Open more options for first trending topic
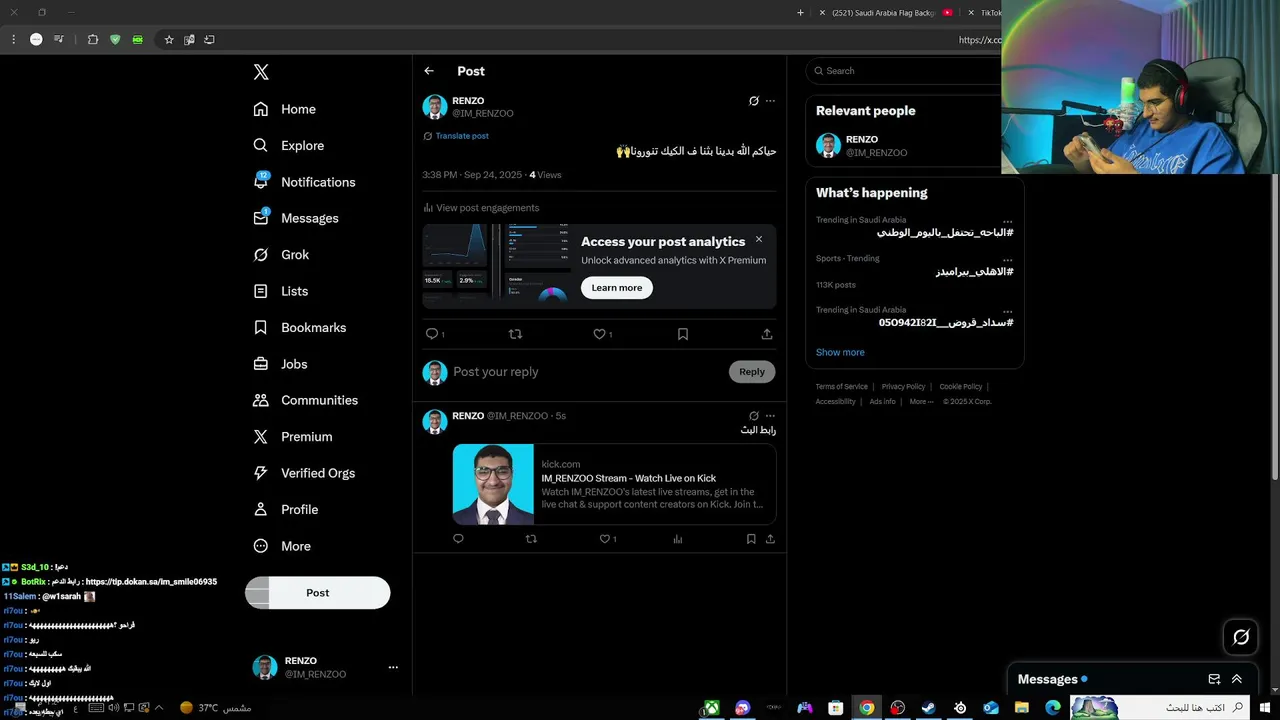1280x720 pixels. (x=1008, y=221)
